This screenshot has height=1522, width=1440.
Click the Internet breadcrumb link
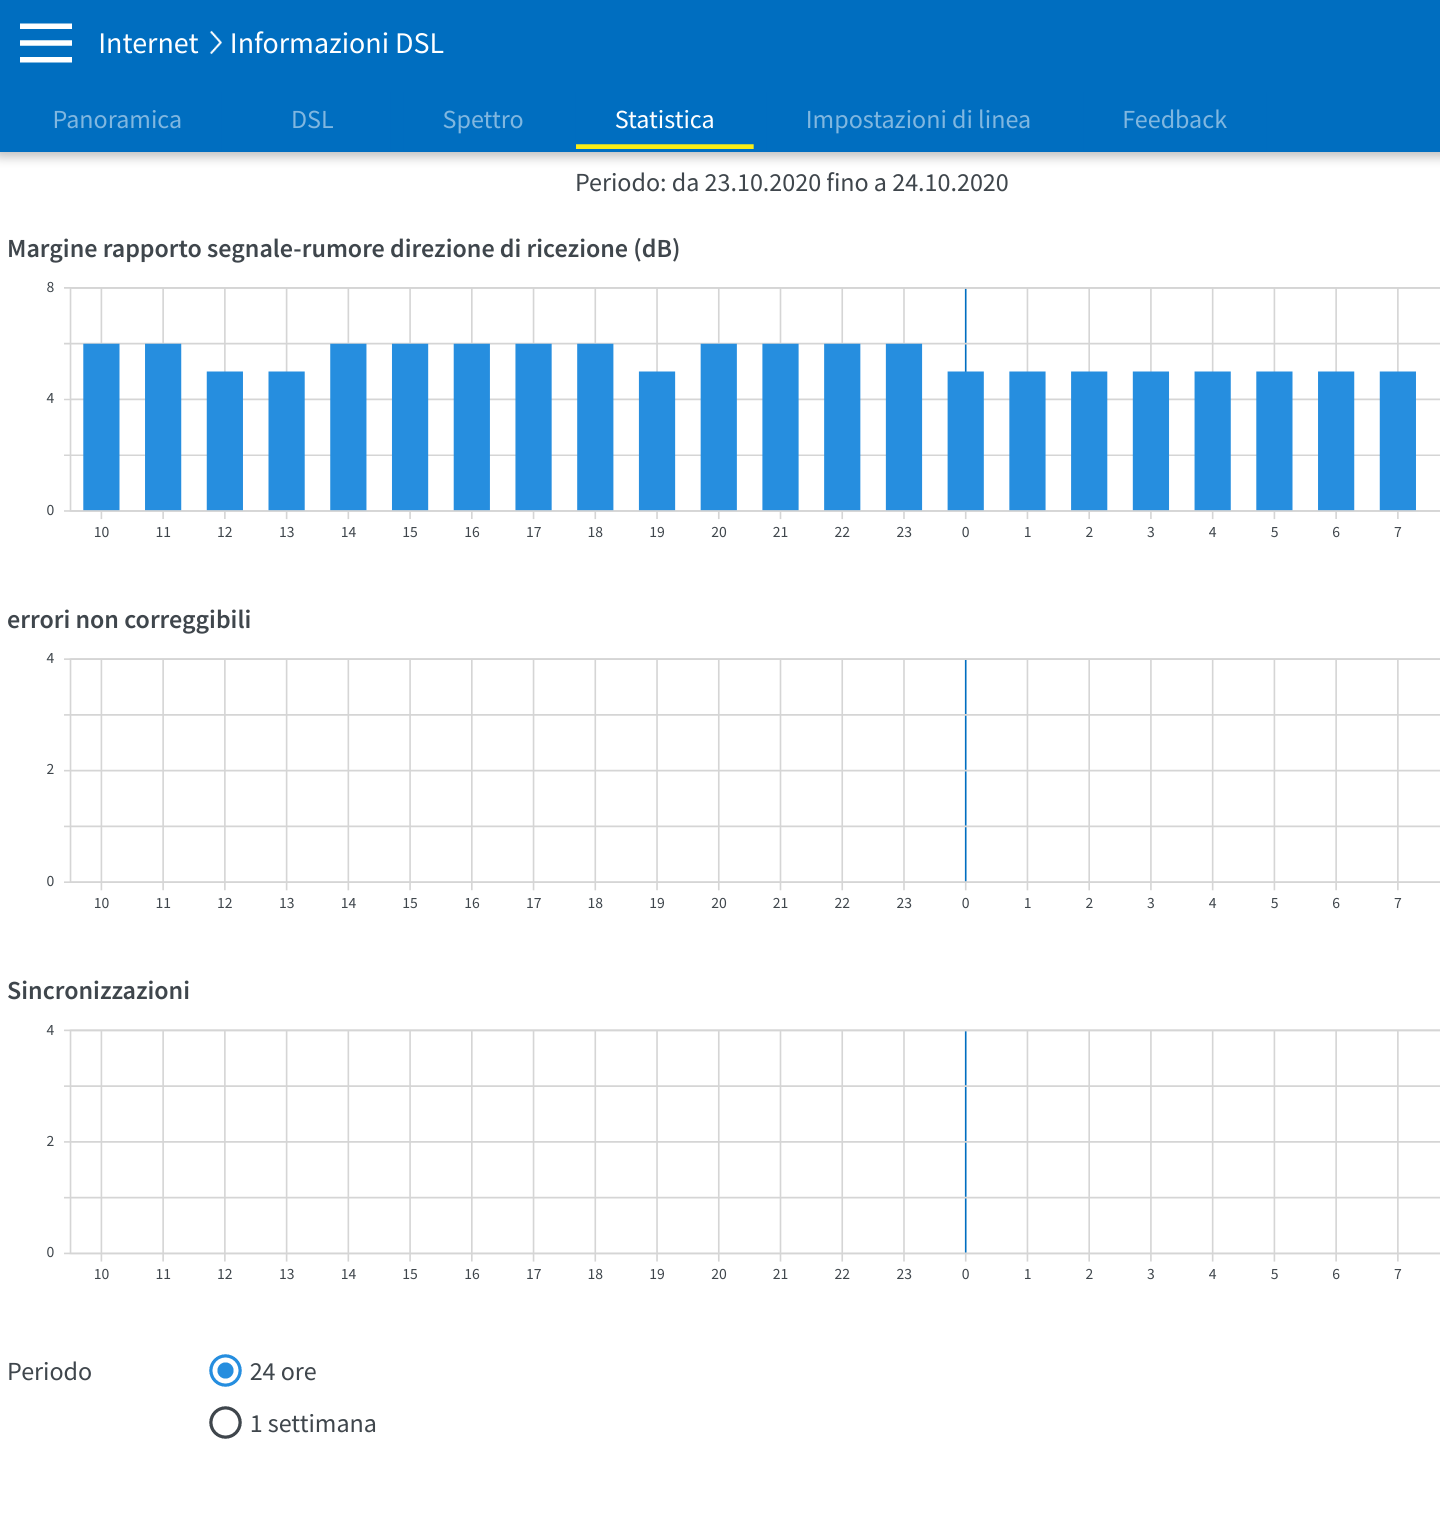(148, 43)
